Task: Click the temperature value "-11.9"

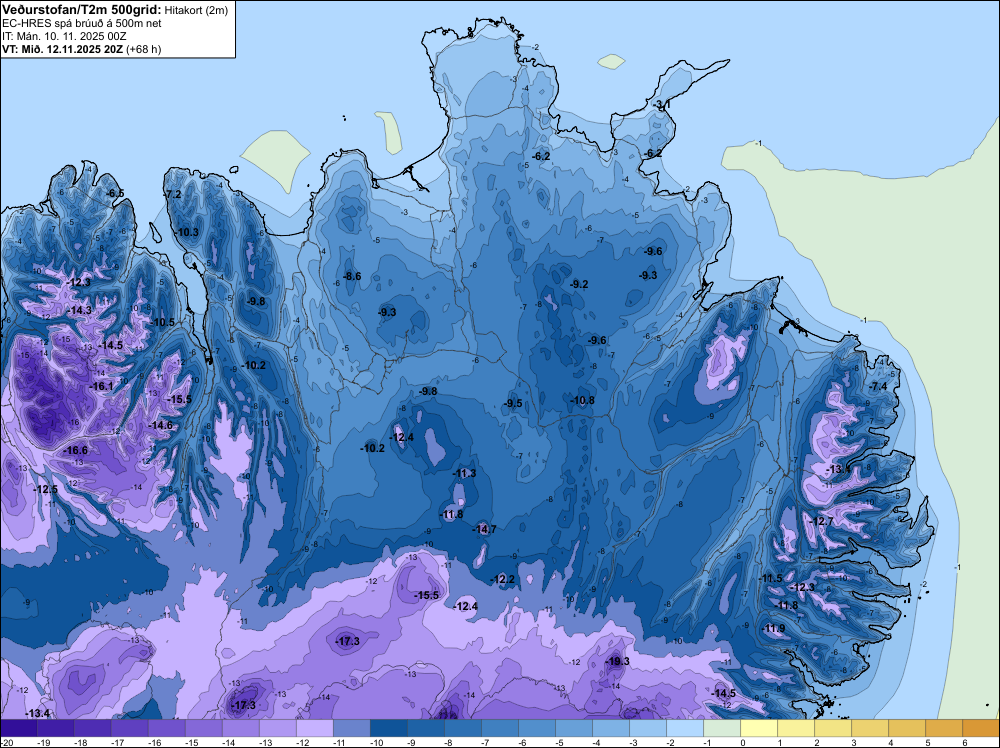Action: [774, 627]
